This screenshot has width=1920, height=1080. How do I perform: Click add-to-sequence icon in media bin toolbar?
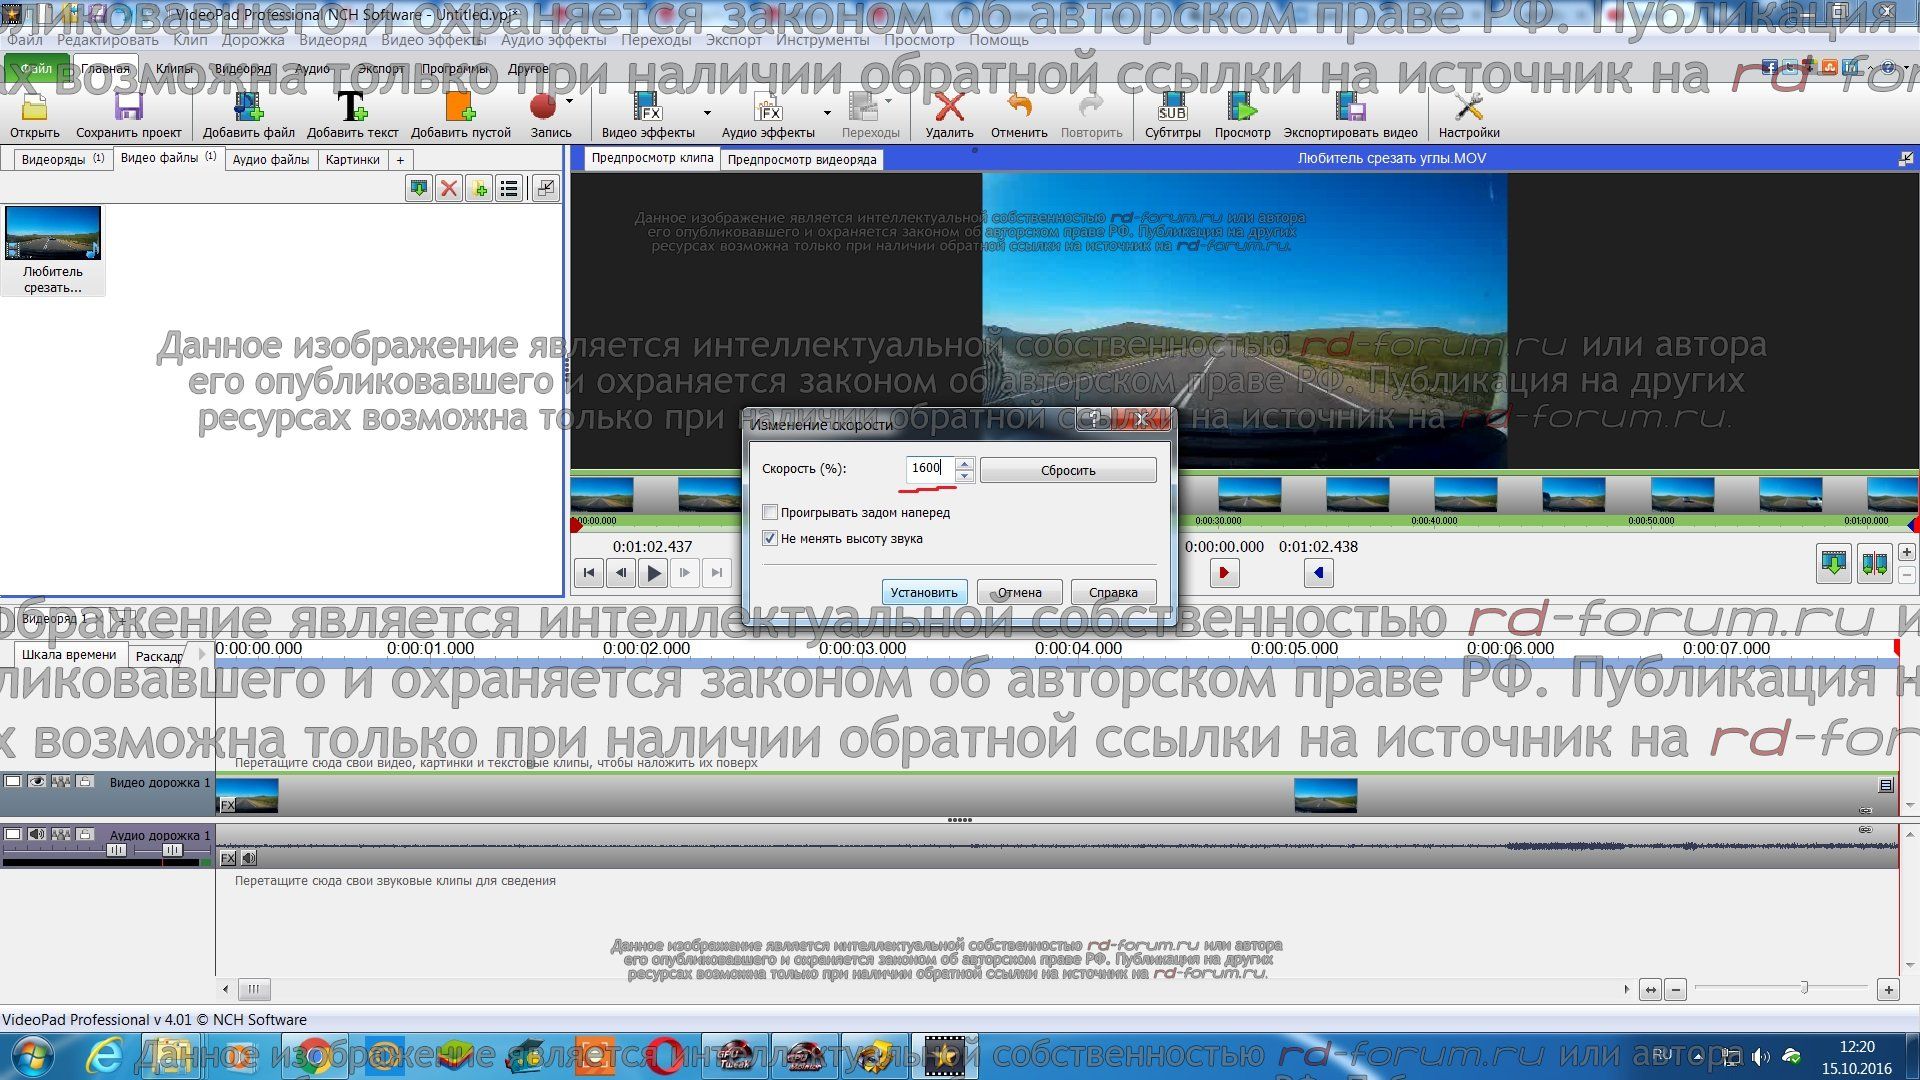point(419,188)
